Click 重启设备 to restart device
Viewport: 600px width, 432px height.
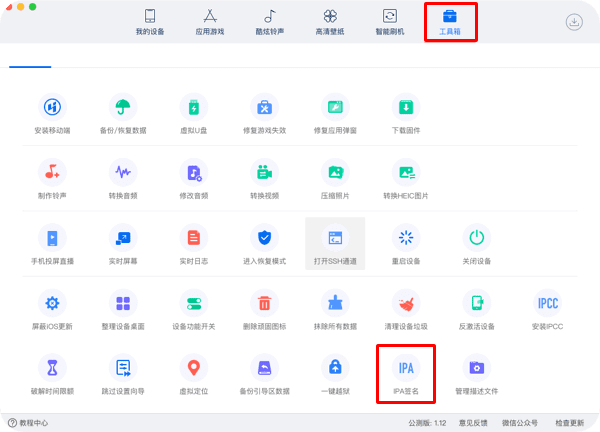(406, 238)
